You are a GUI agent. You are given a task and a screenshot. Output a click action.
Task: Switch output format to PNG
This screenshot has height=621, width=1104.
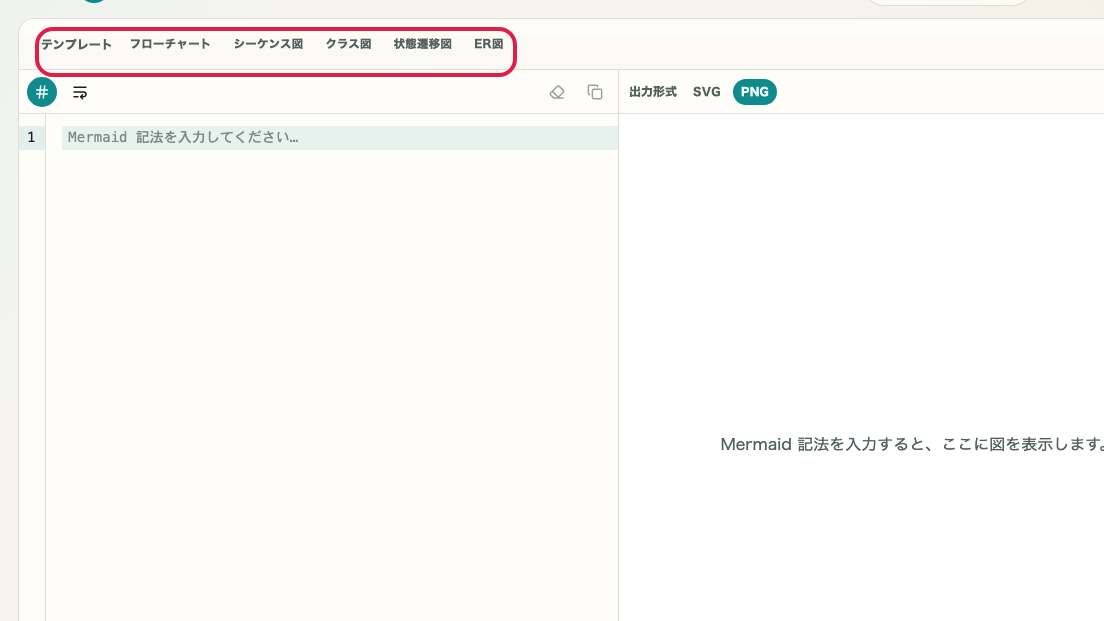(x=755, y=92)
